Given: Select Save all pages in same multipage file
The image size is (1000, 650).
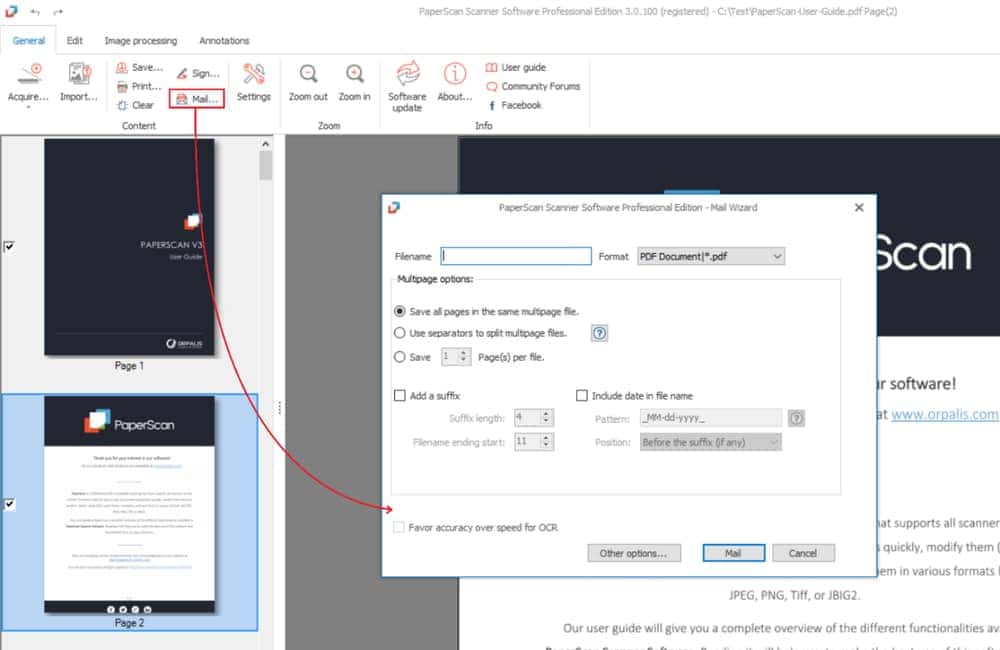Looking at the screenshot, I should click(400, 311).
